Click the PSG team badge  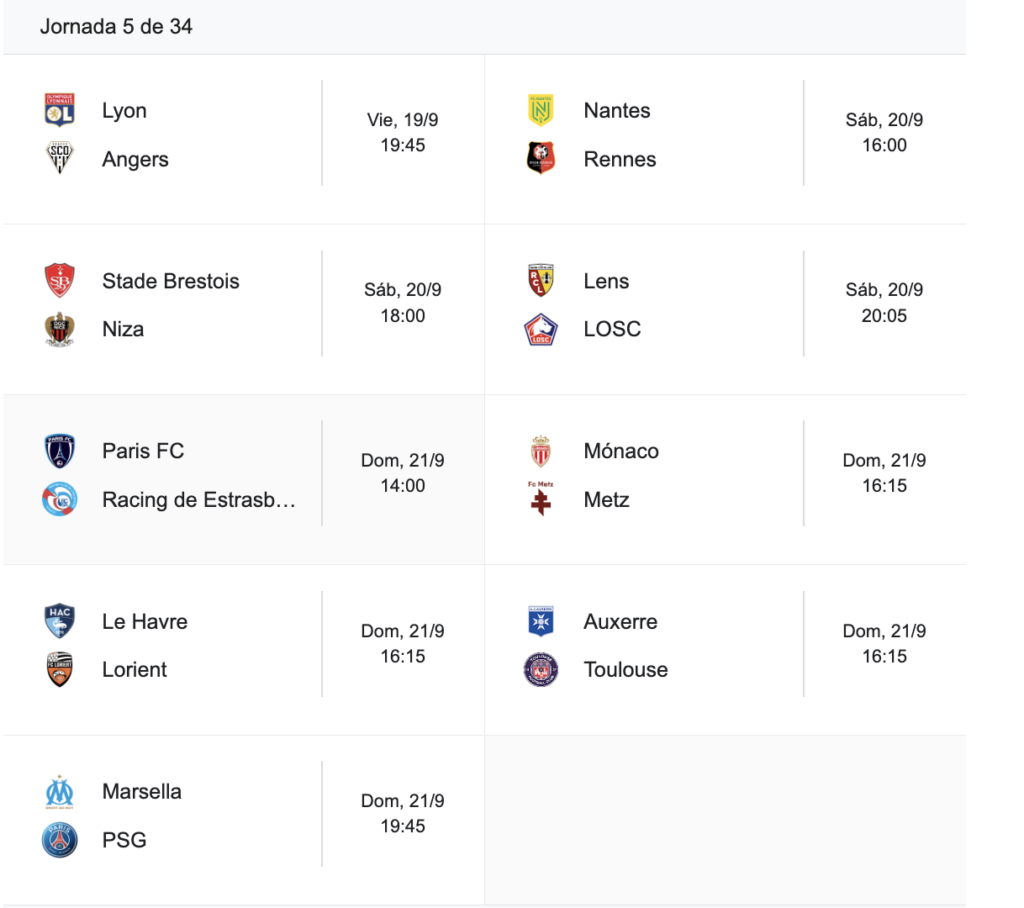tap(60, 840)
